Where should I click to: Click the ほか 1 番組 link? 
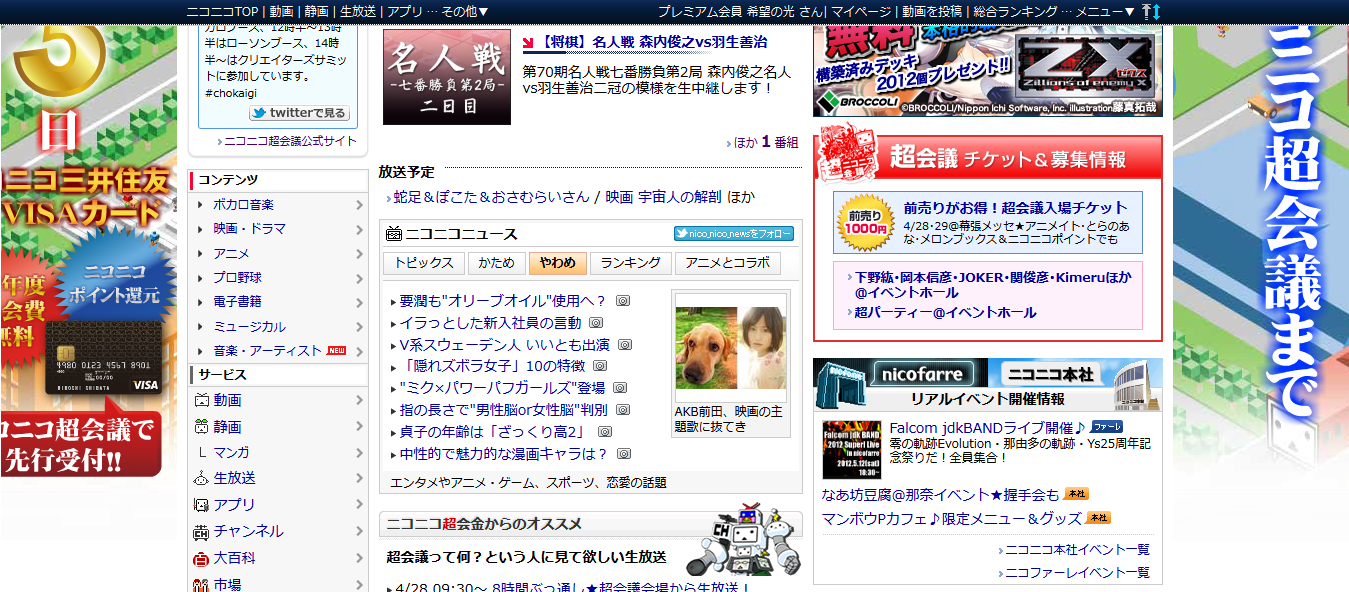coord(766,142)
